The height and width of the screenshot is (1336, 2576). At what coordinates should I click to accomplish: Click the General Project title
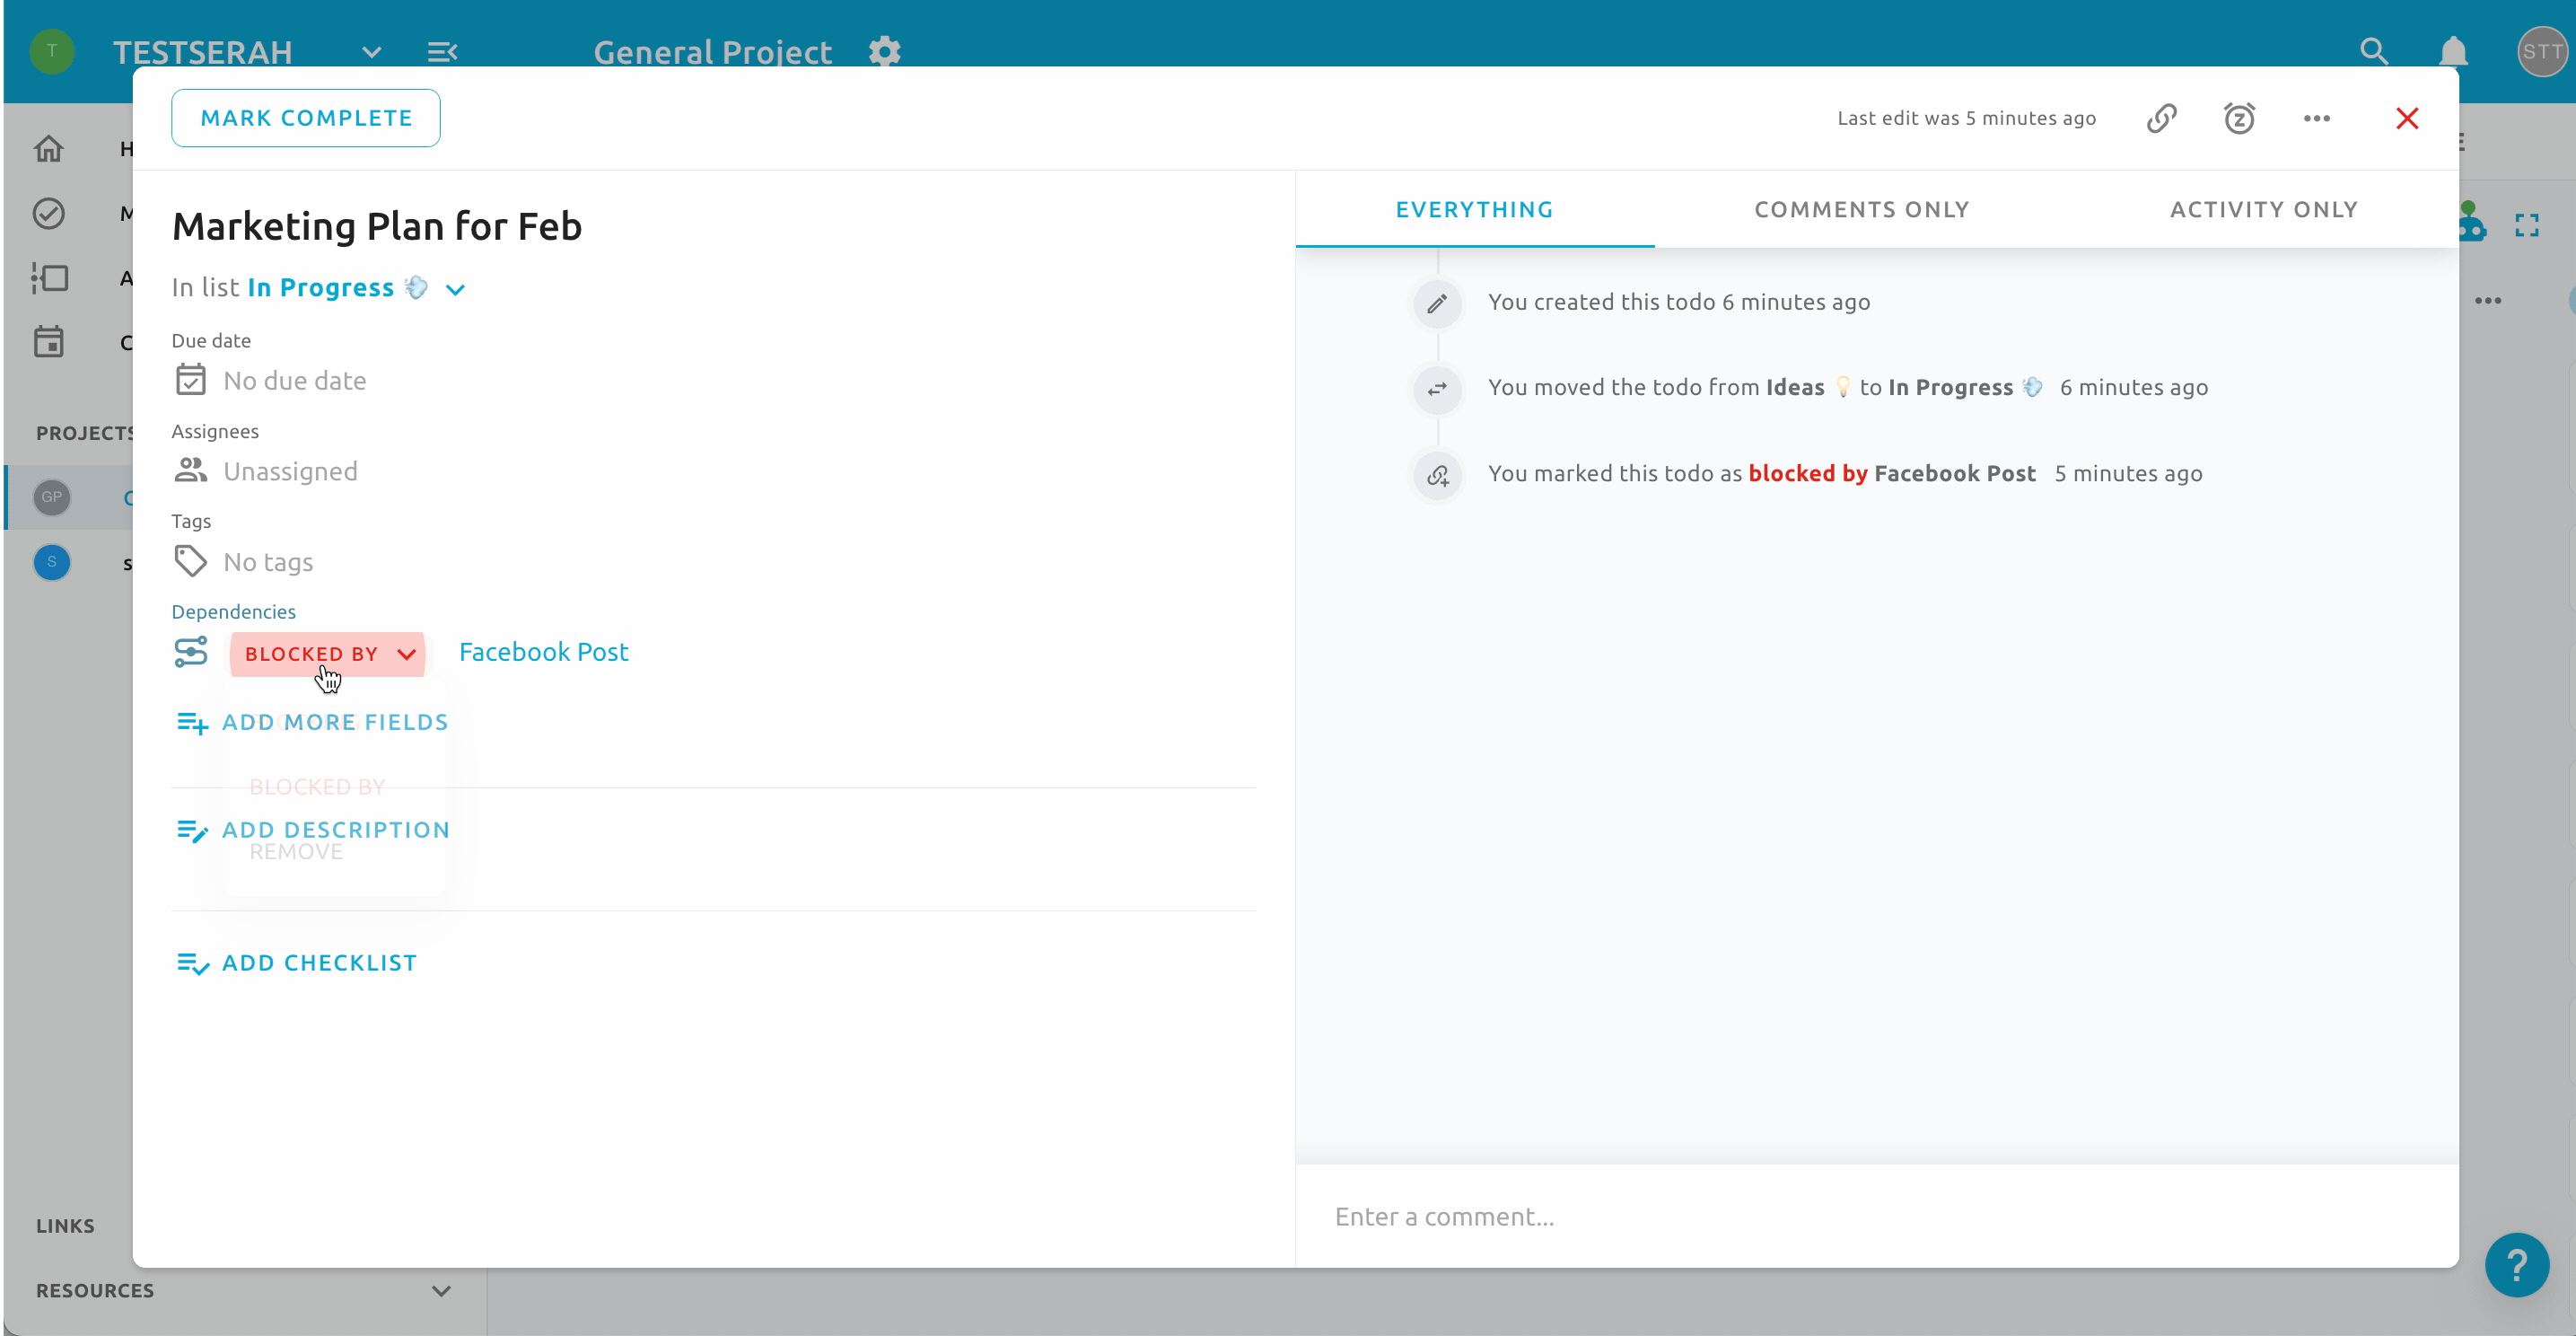coord(712,52)
